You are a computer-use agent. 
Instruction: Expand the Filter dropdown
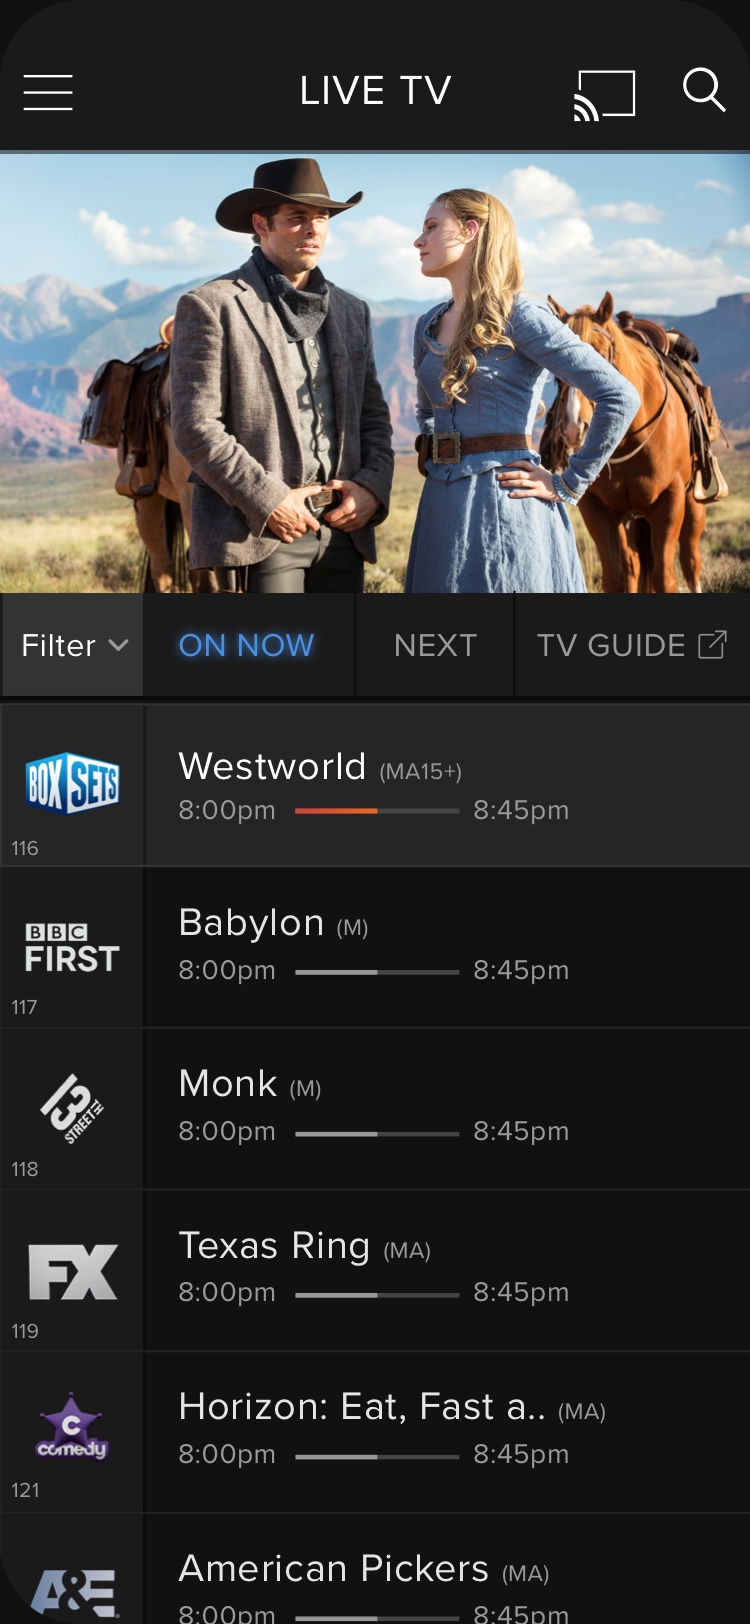pyautogui.click(x=73, y=645)
